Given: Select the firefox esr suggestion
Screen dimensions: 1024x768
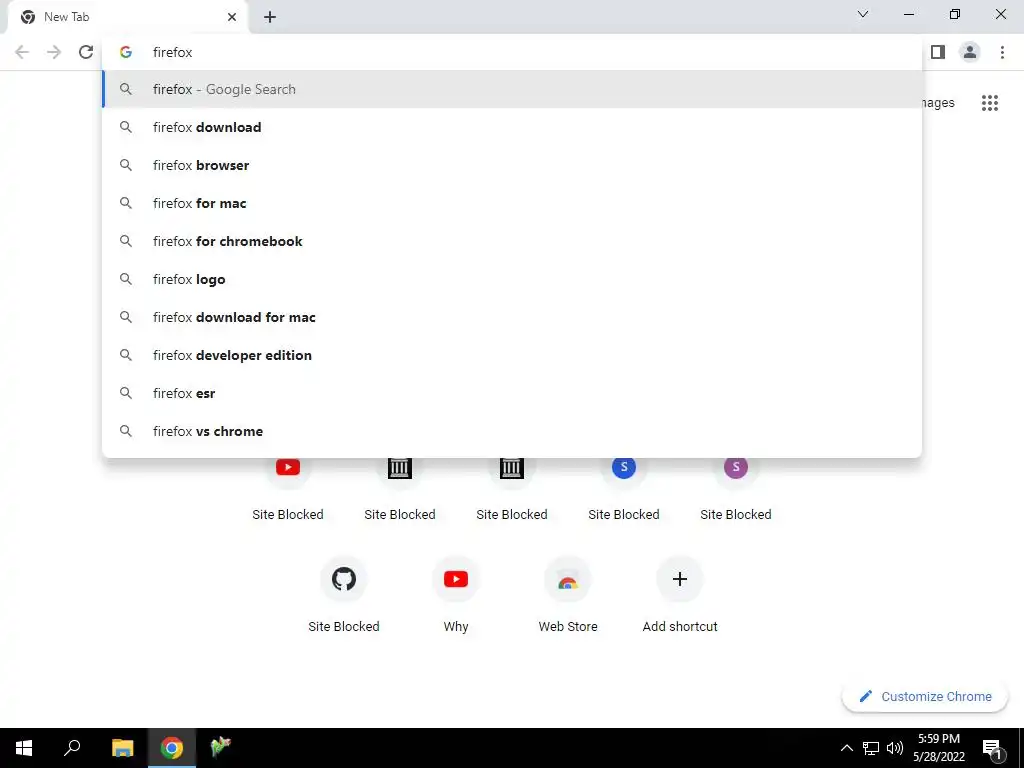Looking at the screenshot, I should coord(511,393).
